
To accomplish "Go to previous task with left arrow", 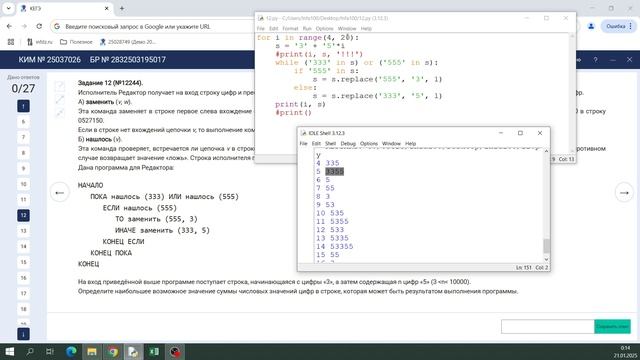I will click(x=60, y=193).
